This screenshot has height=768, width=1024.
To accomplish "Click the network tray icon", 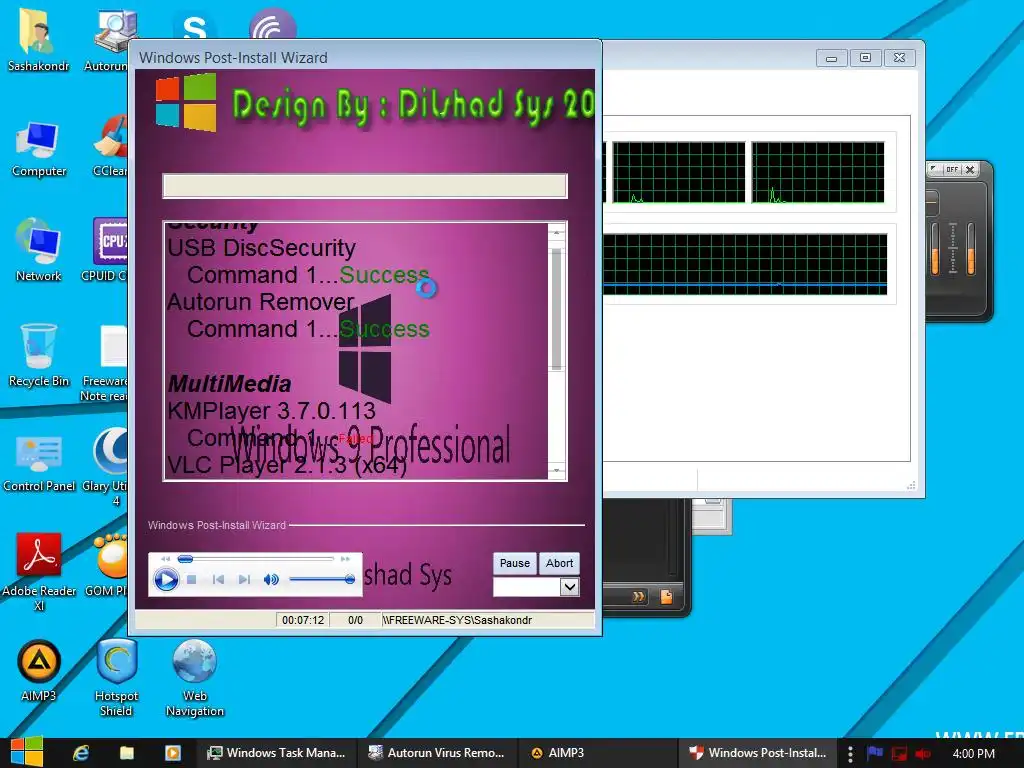I will pos(899,753).
